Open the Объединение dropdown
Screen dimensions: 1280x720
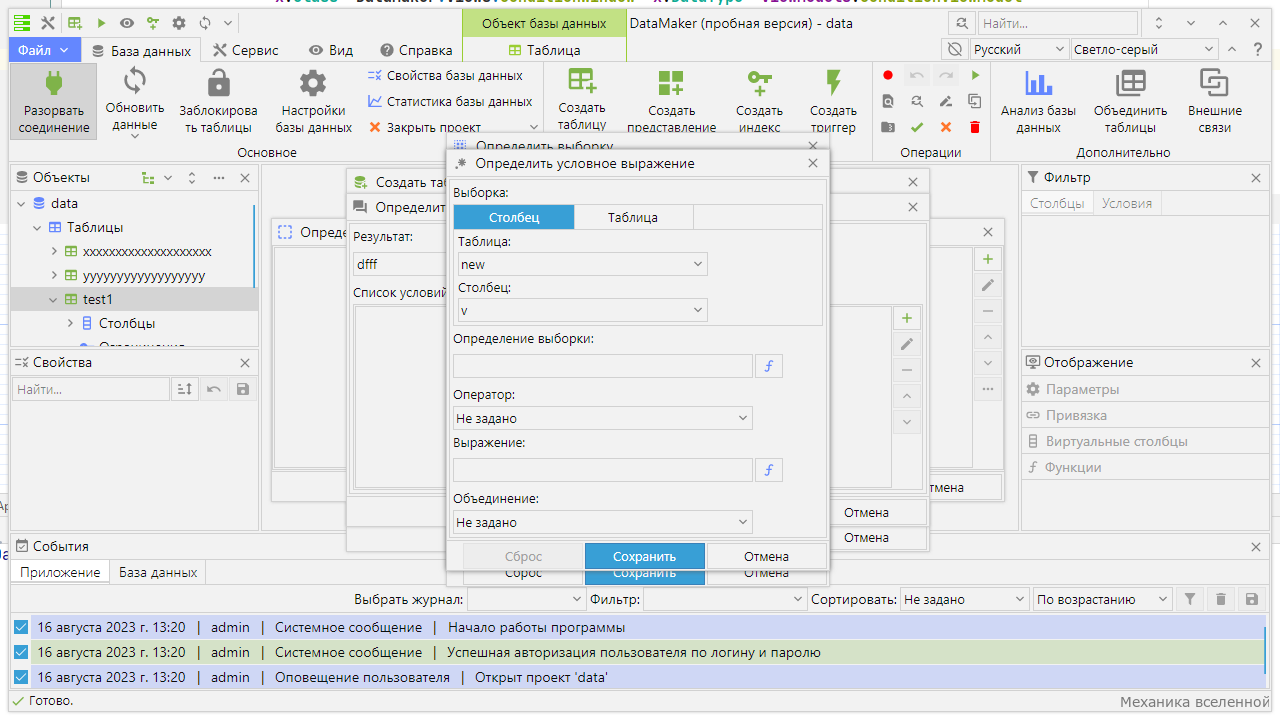tap(603, 522)
